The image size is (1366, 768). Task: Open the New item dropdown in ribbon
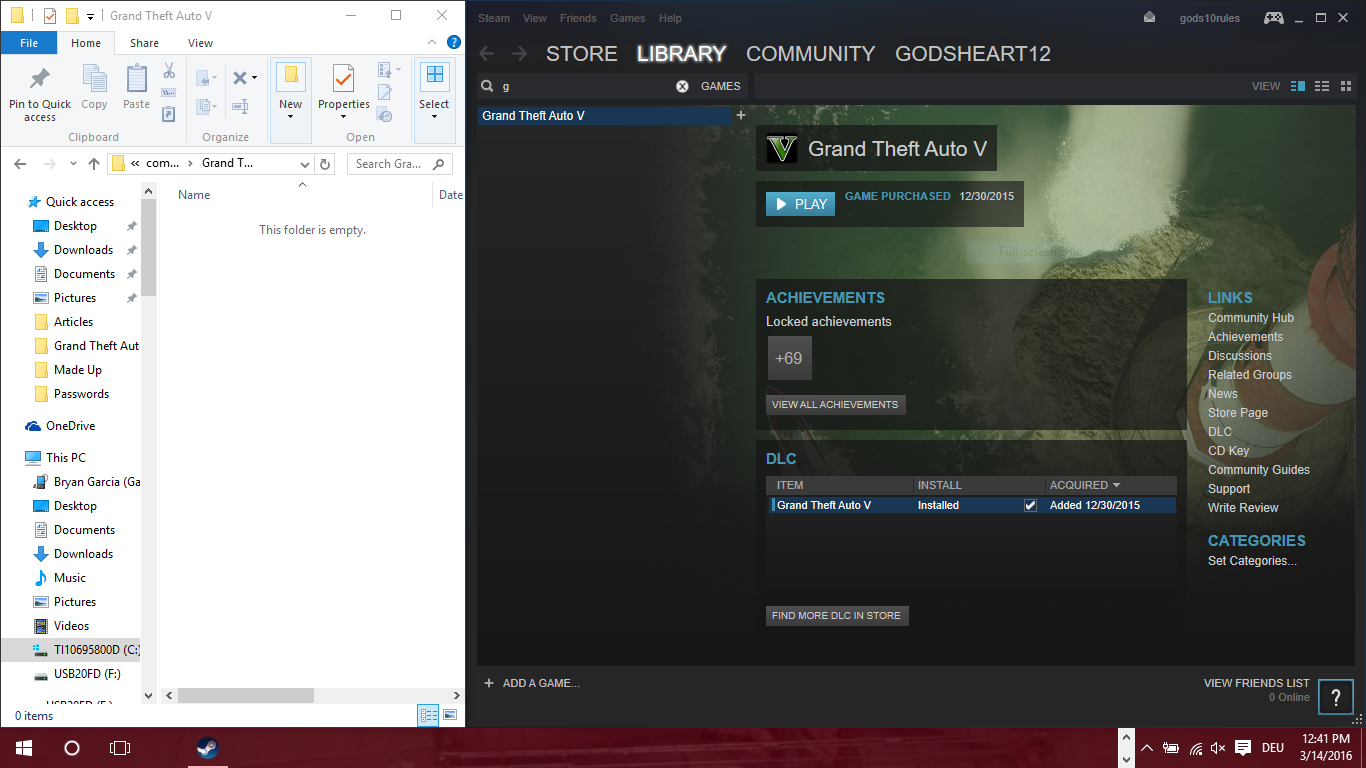pyautogui.click(x=290, y=116)
